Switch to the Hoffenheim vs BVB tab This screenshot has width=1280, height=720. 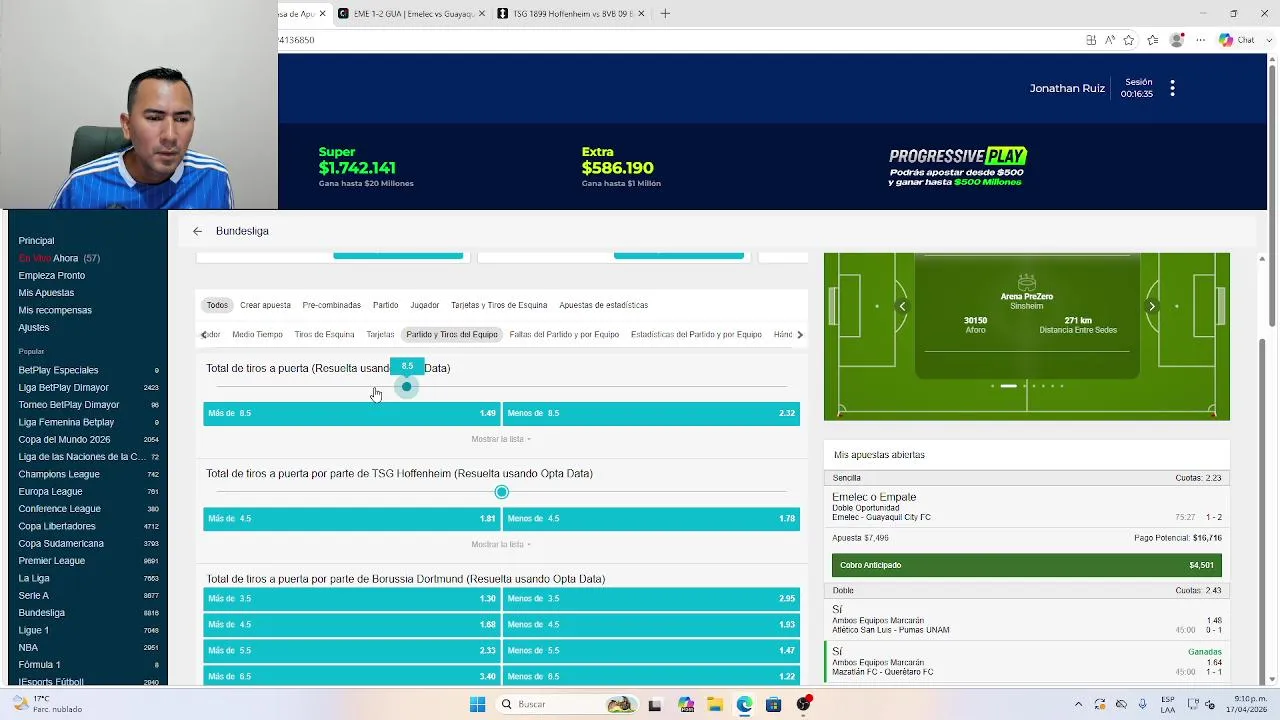pyautogui.click(x=571, y=14)
